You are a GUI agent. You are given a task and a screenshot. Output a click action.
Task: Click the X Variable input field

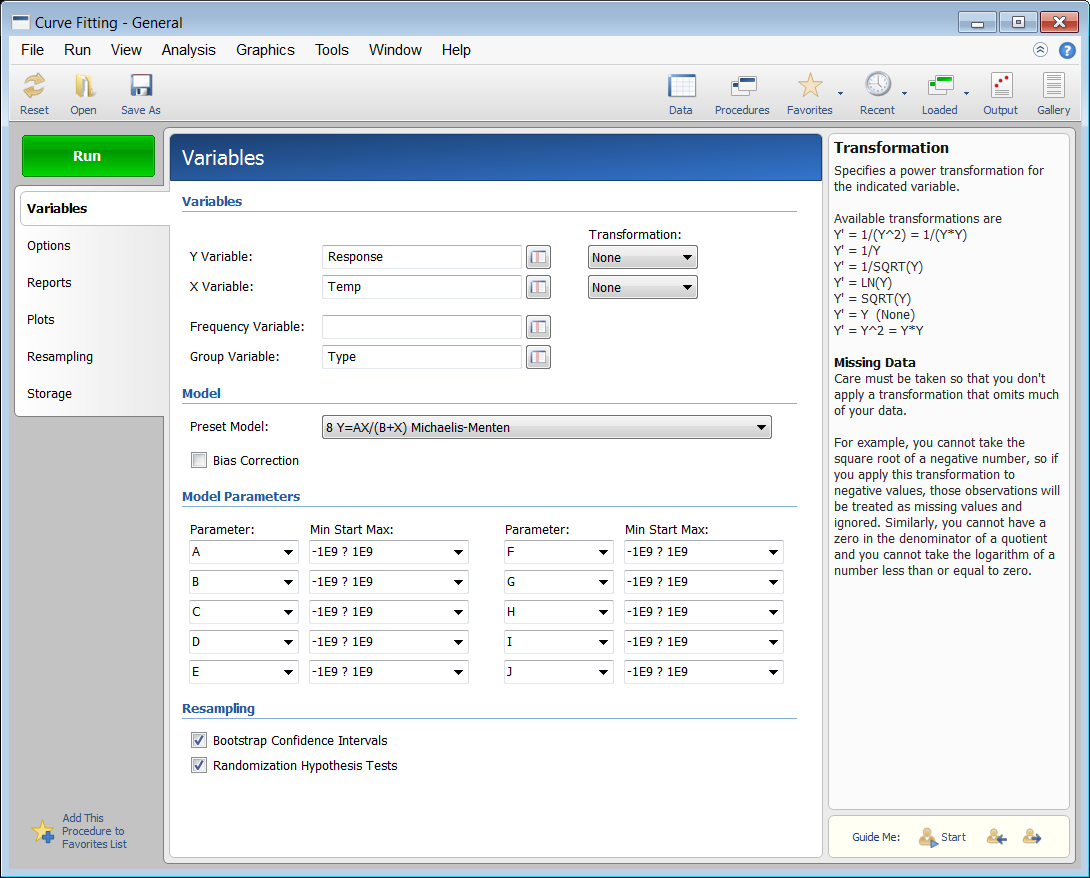(x=421, y=287)
